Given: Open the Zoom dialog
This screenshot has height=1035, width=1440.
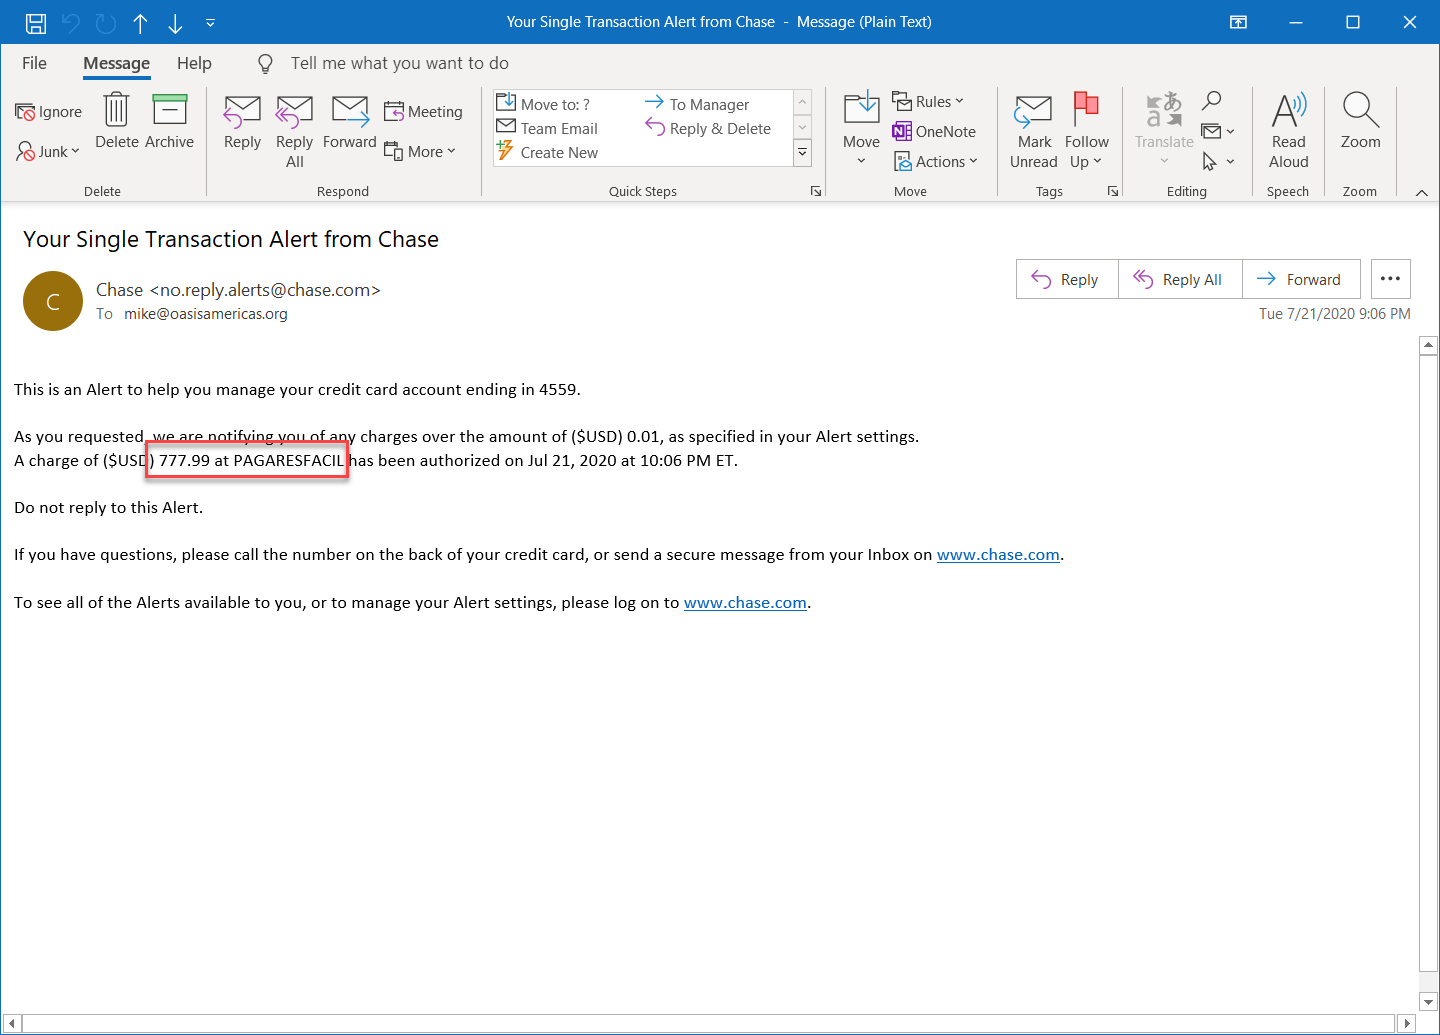Looking at the screenshot, I should click(x=1360, y=122).
